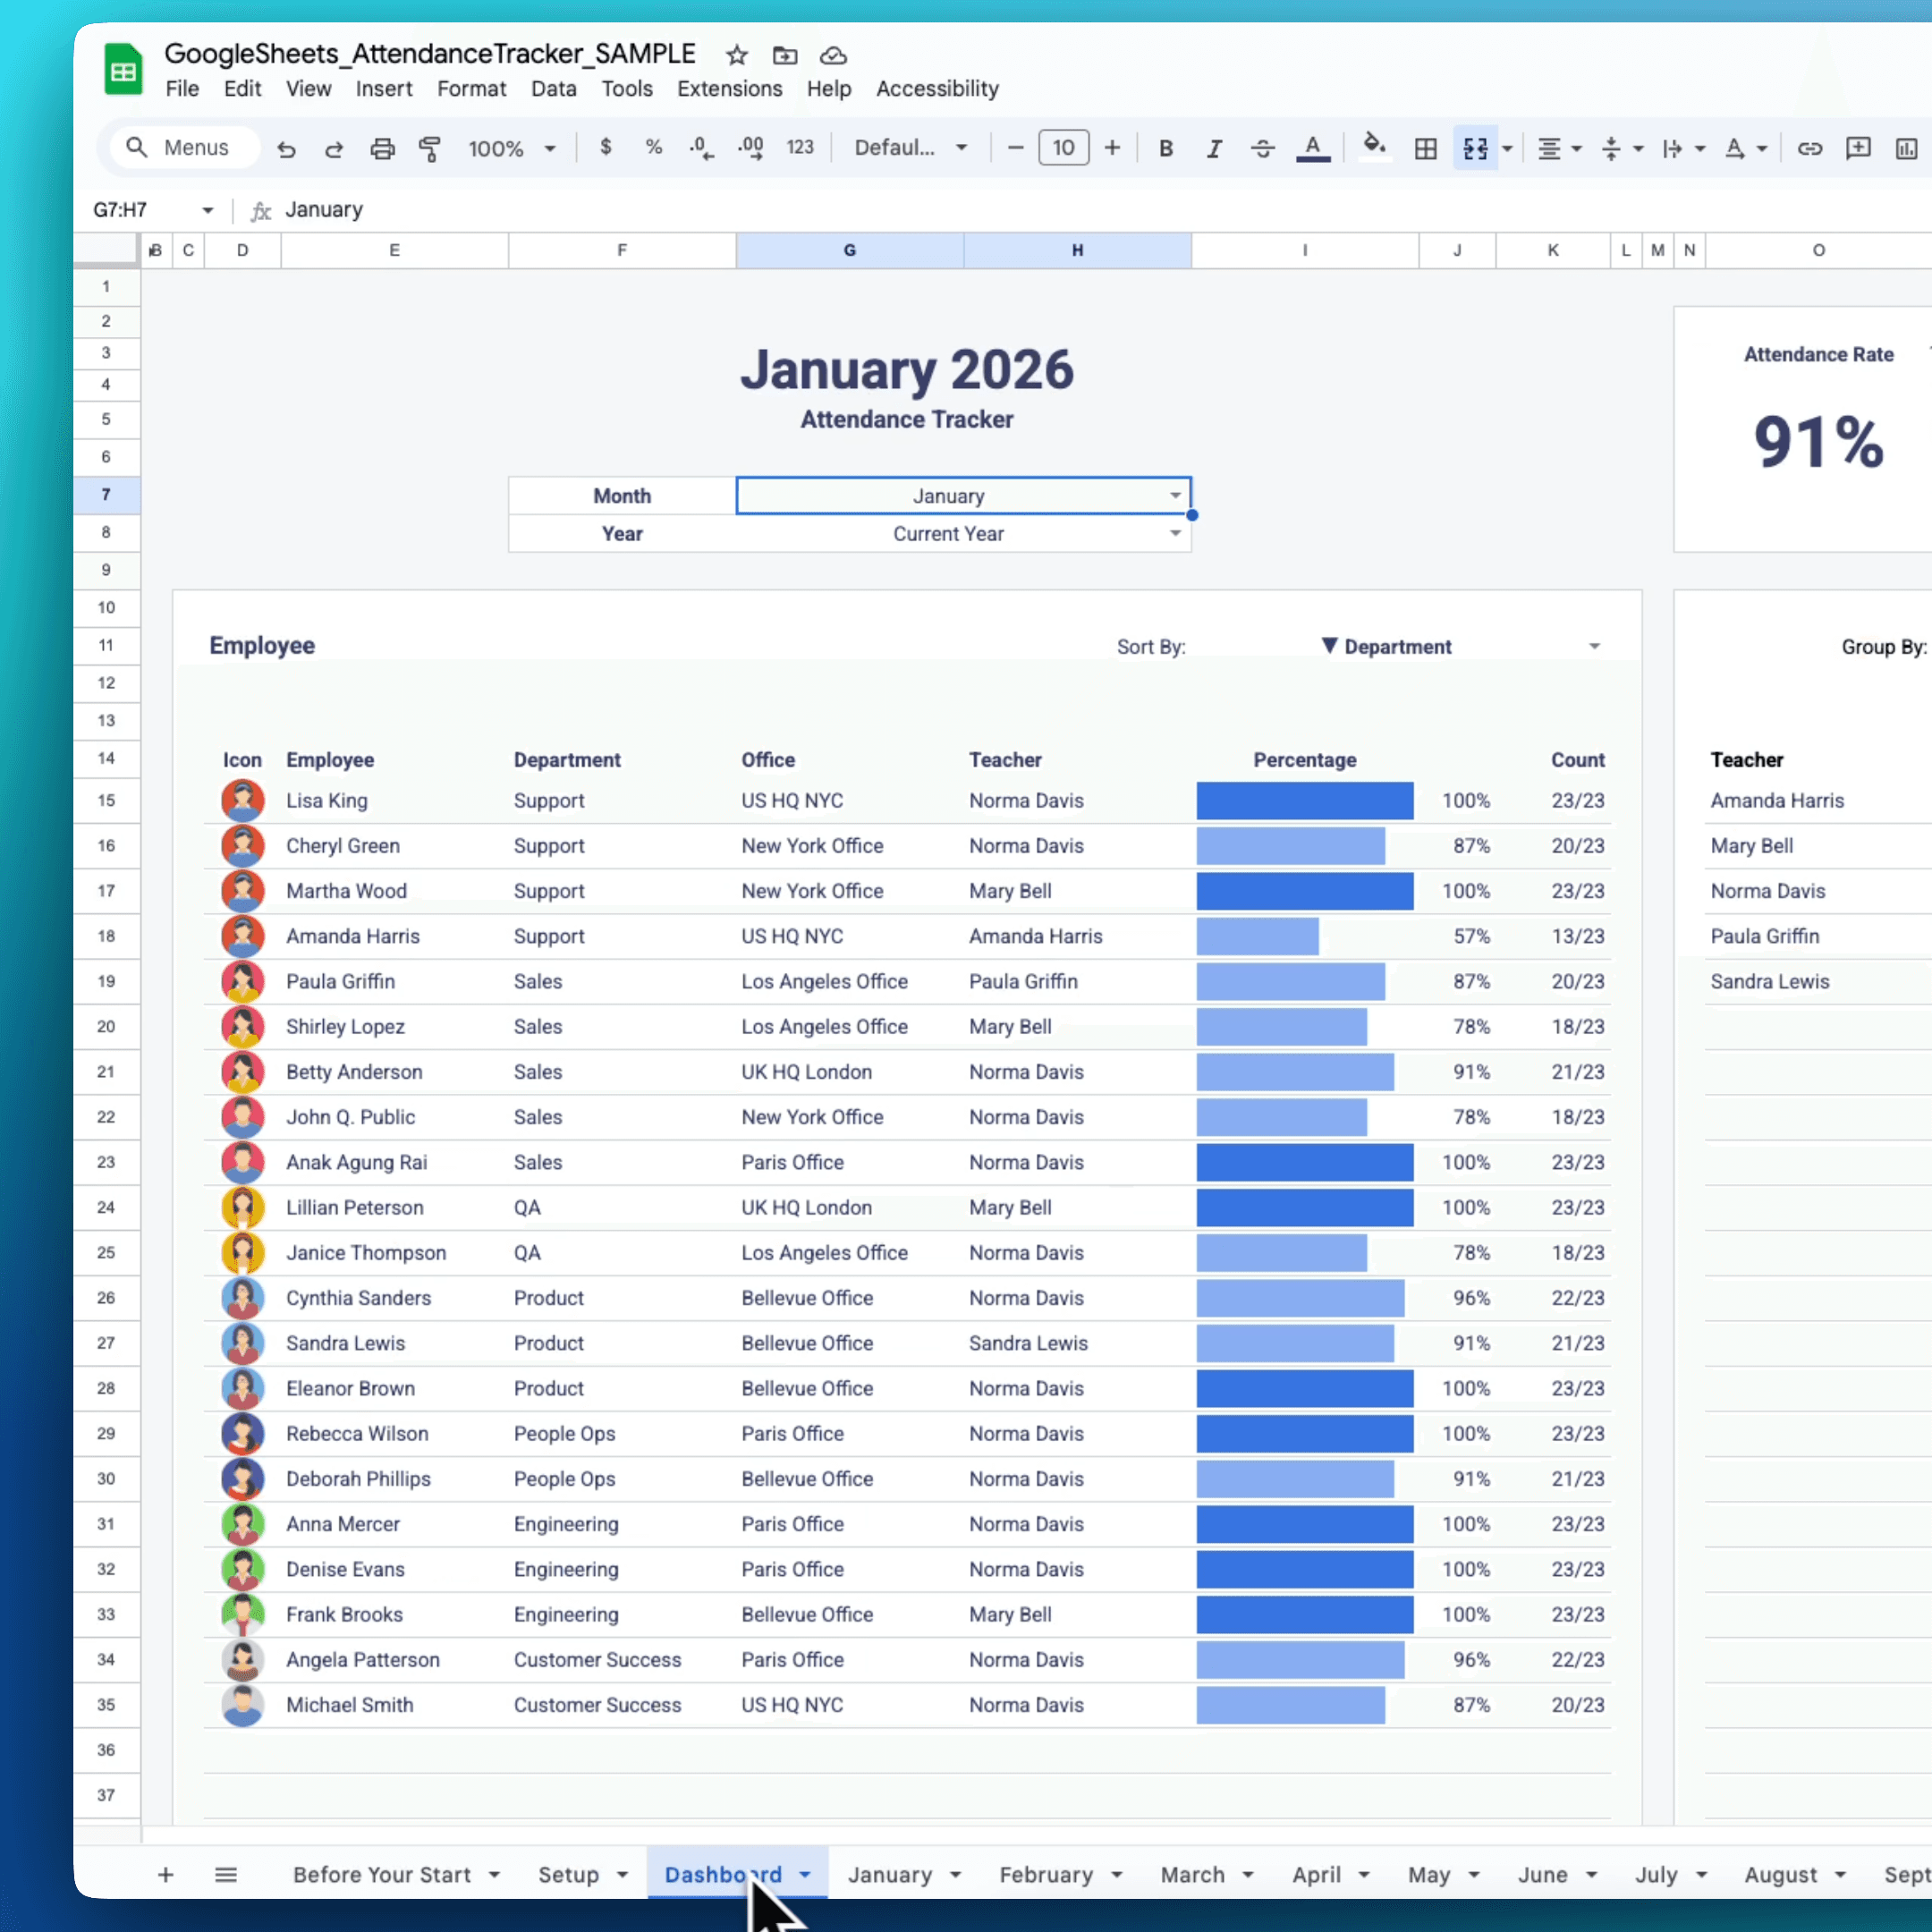Image resolution: width=1932 pixels, height=1932 pixels.
Task: Insert a chart
Action: tap(1906, 148)
